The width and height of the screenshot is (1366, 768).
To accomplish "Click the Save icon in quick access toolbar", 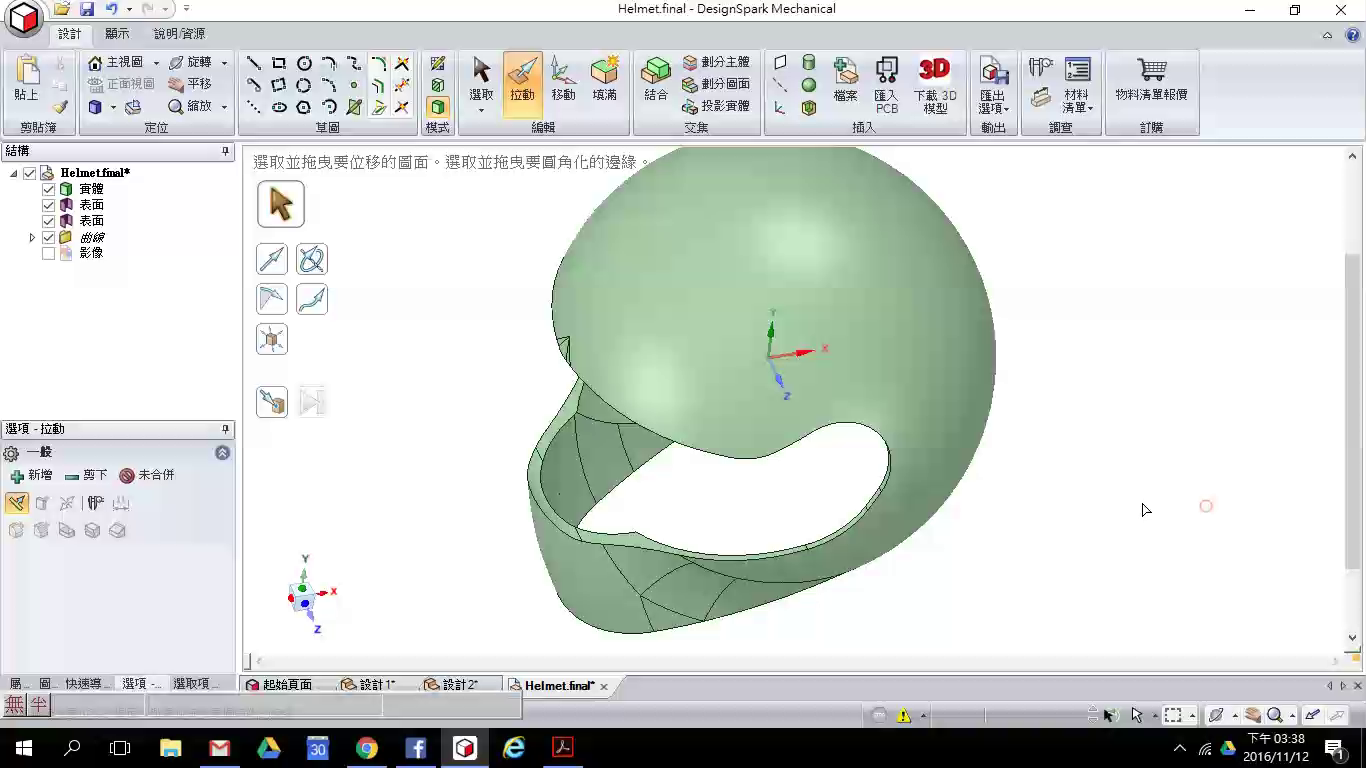I will point(87,9).
